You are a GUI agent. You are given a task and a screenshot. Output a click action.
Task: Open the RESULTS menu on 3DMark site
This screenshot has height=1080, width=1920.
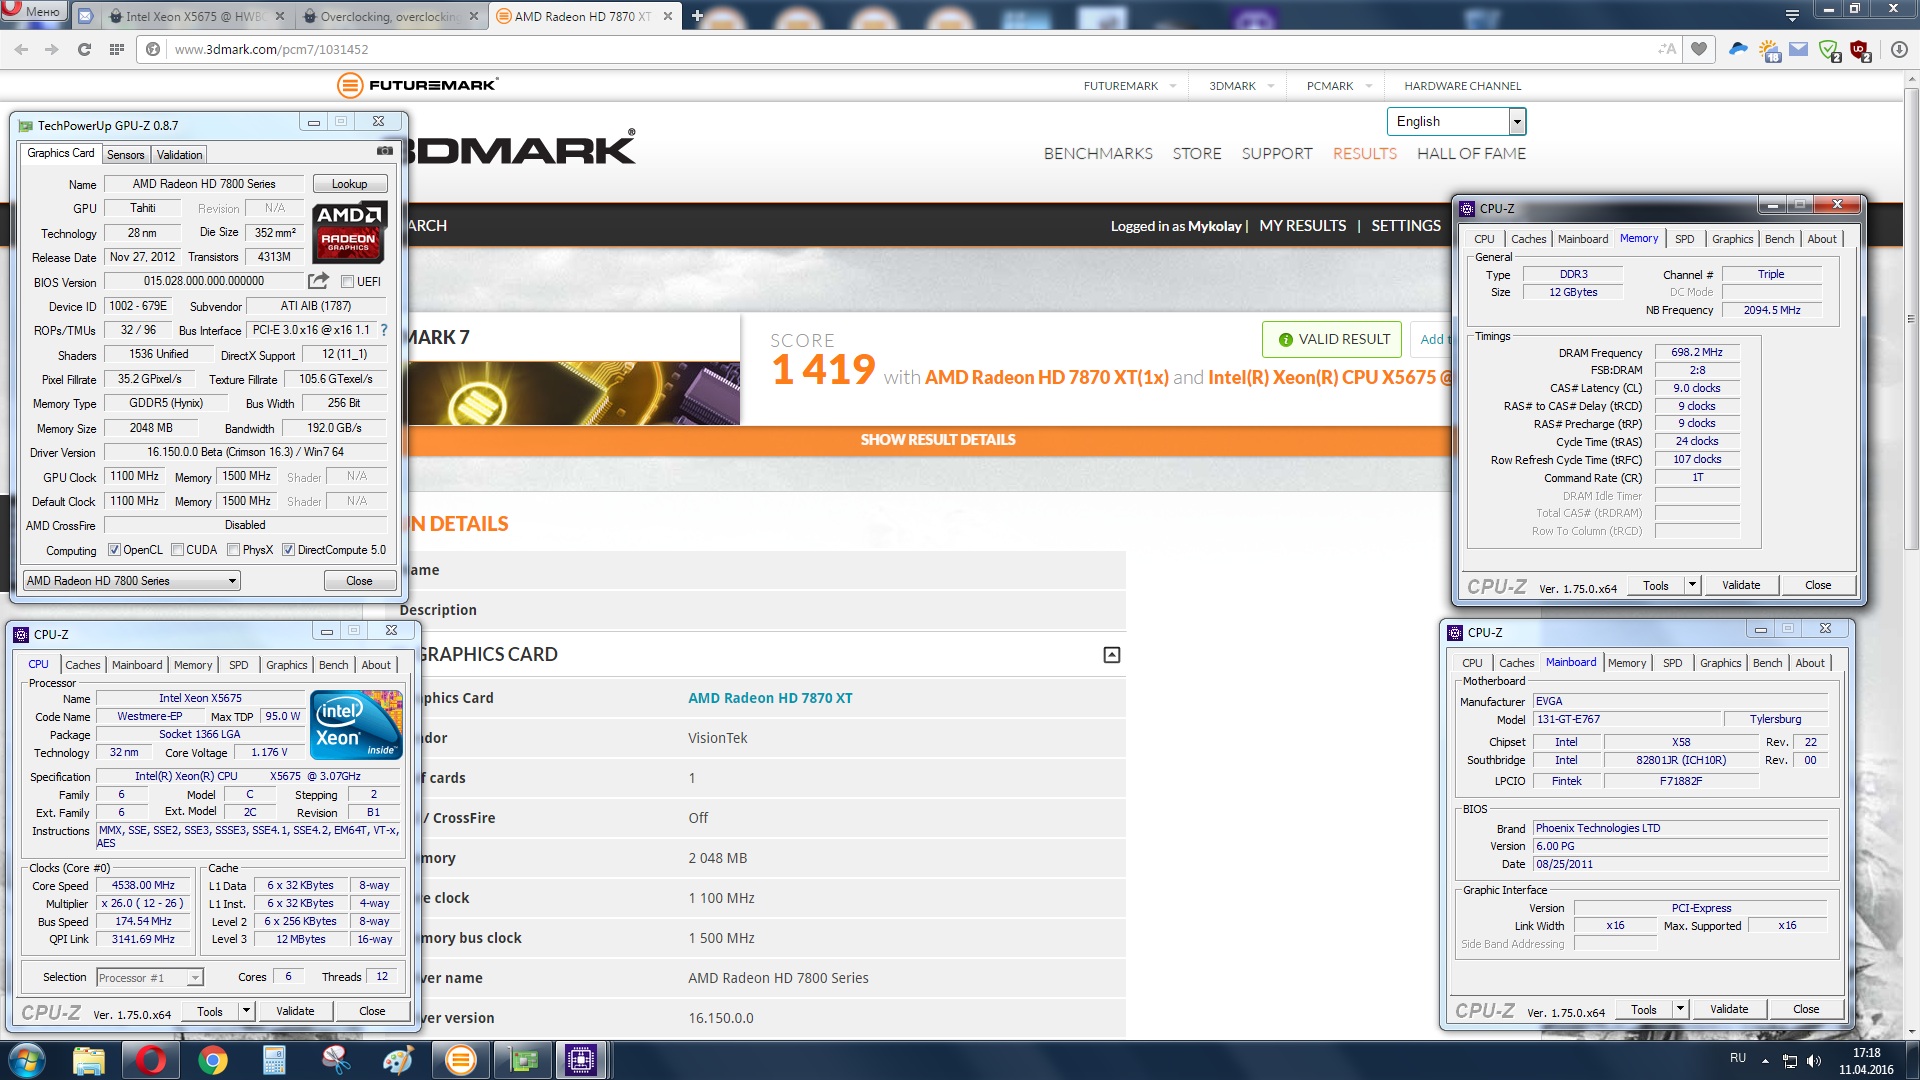coord(1364,153)
